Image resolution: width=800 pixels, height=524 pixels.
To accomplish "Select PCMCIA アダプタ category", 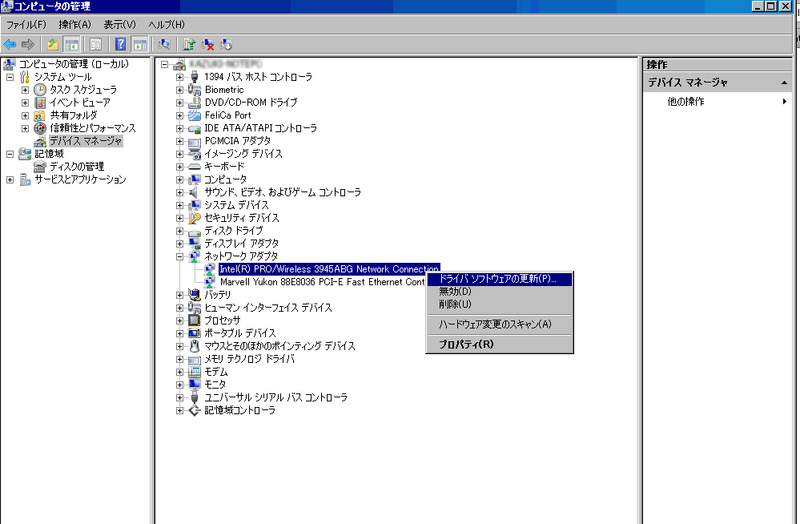I will click(x=237, y=141).
